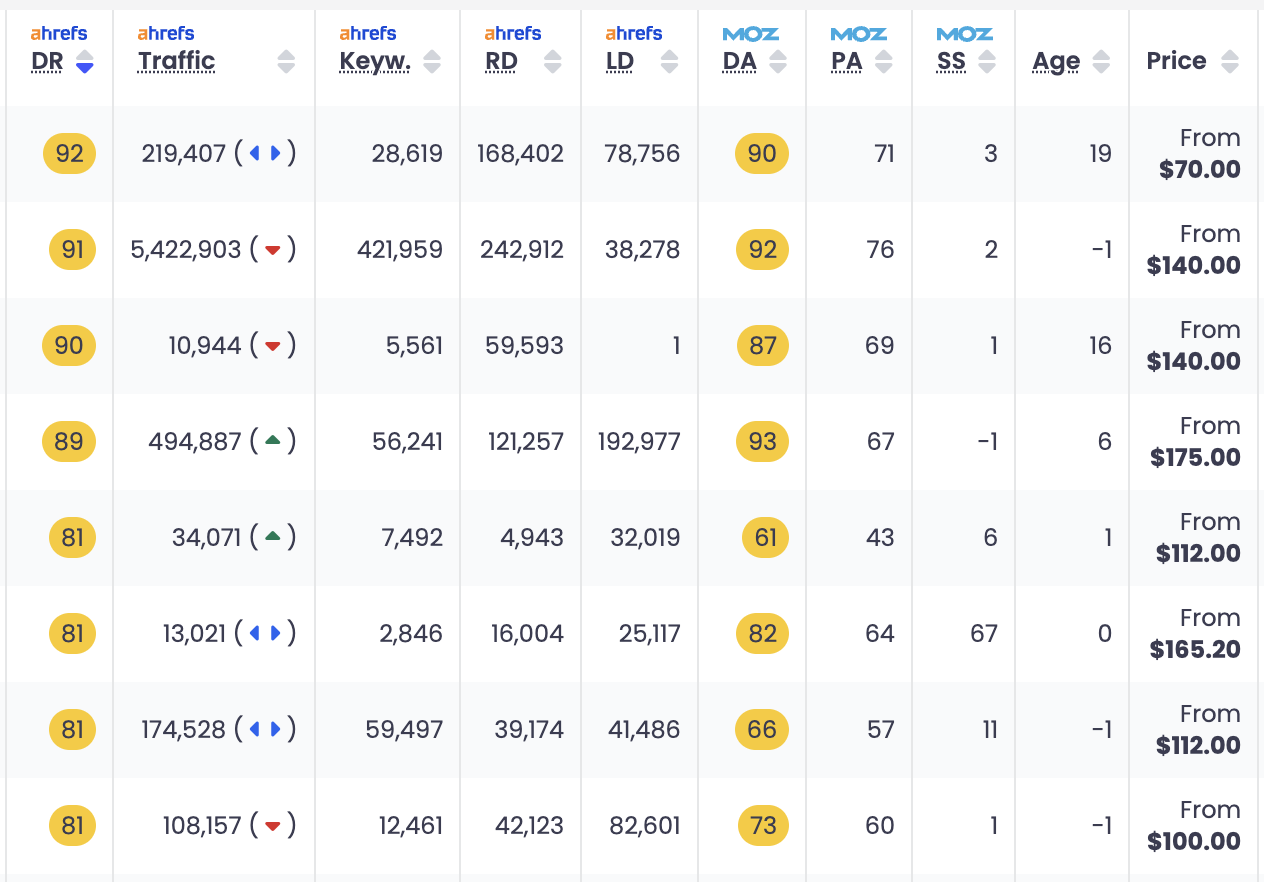The image size is (1264, 882).
Task: Click sort arrows beside PA header
Action: [883, 62]
